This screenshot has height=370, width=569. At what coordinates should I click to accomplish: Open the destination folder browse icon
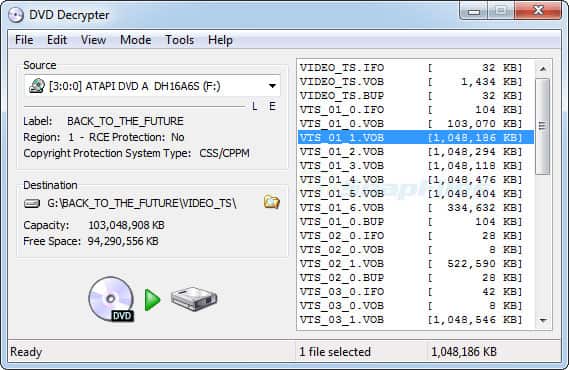click(x=271, y=202)
